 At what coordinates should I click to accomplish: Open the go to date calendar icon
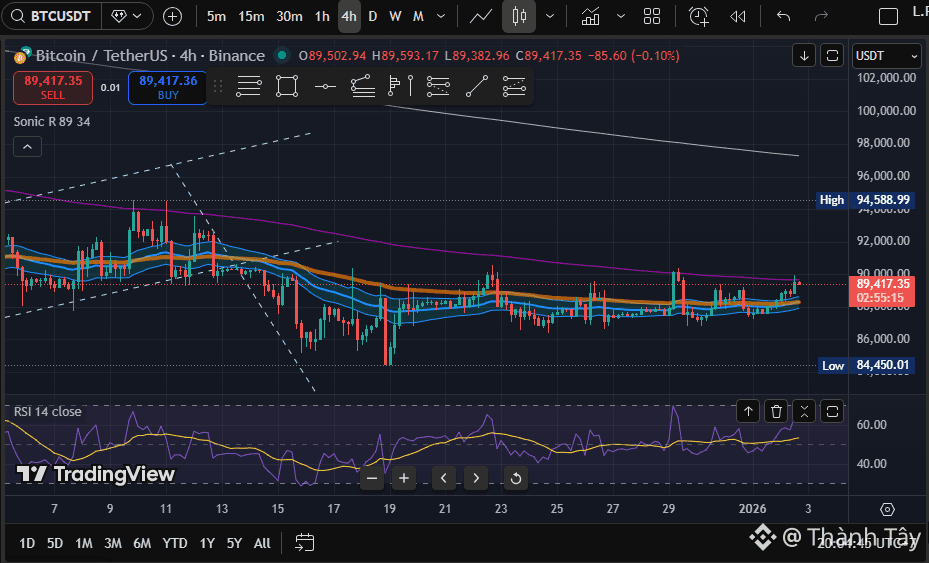coord(305,543)
